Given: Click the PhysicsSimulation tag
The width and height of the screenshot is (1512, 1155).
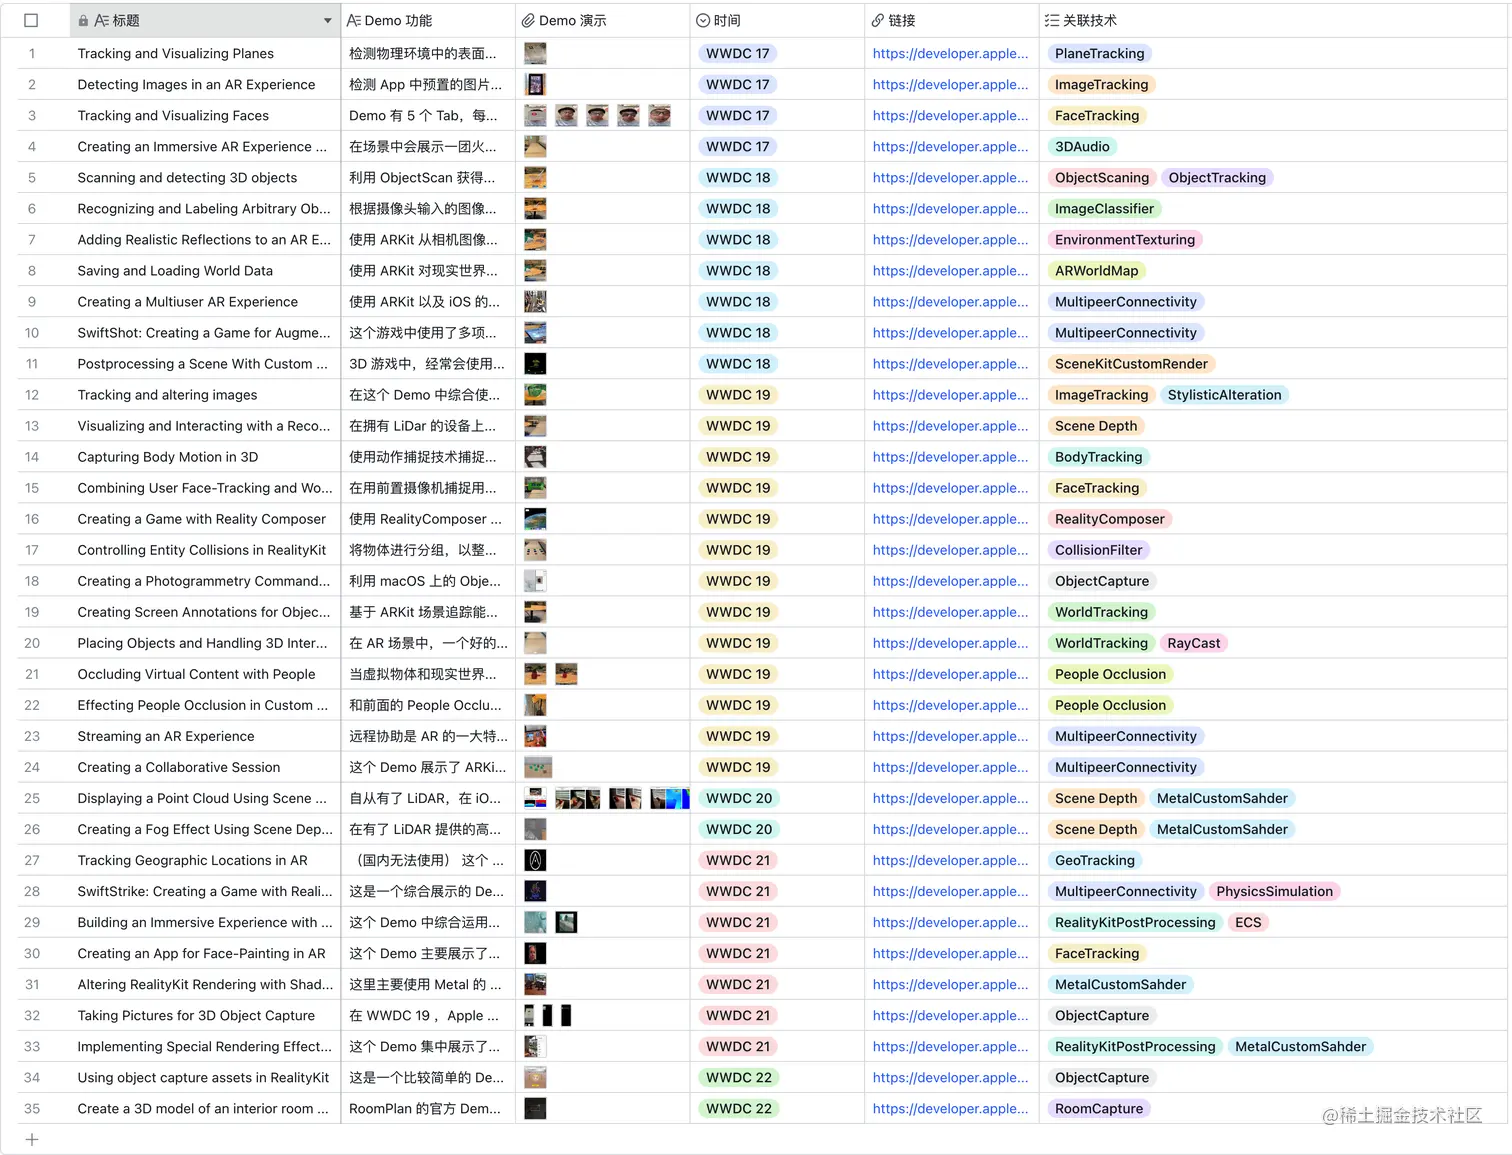Looking at the screenshot, I should 1274,891.
